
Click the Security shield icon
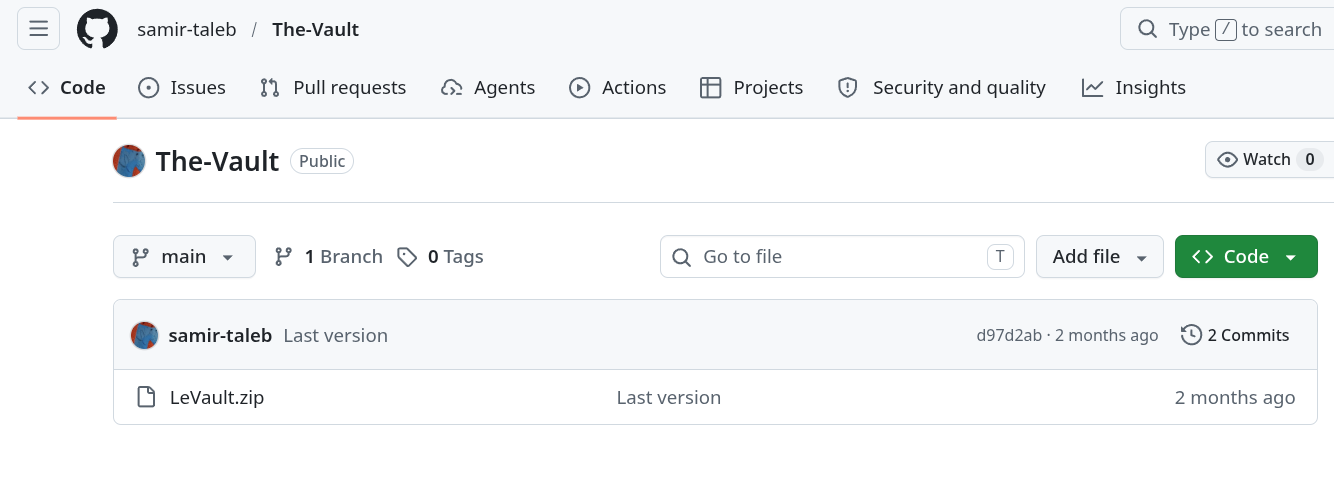[x=848, y=88]
